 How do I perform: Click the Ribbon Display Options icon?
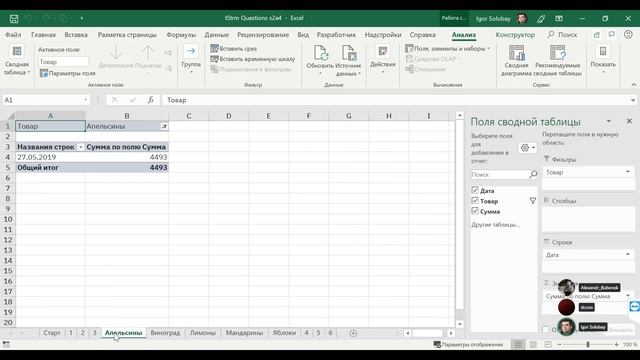559,18
